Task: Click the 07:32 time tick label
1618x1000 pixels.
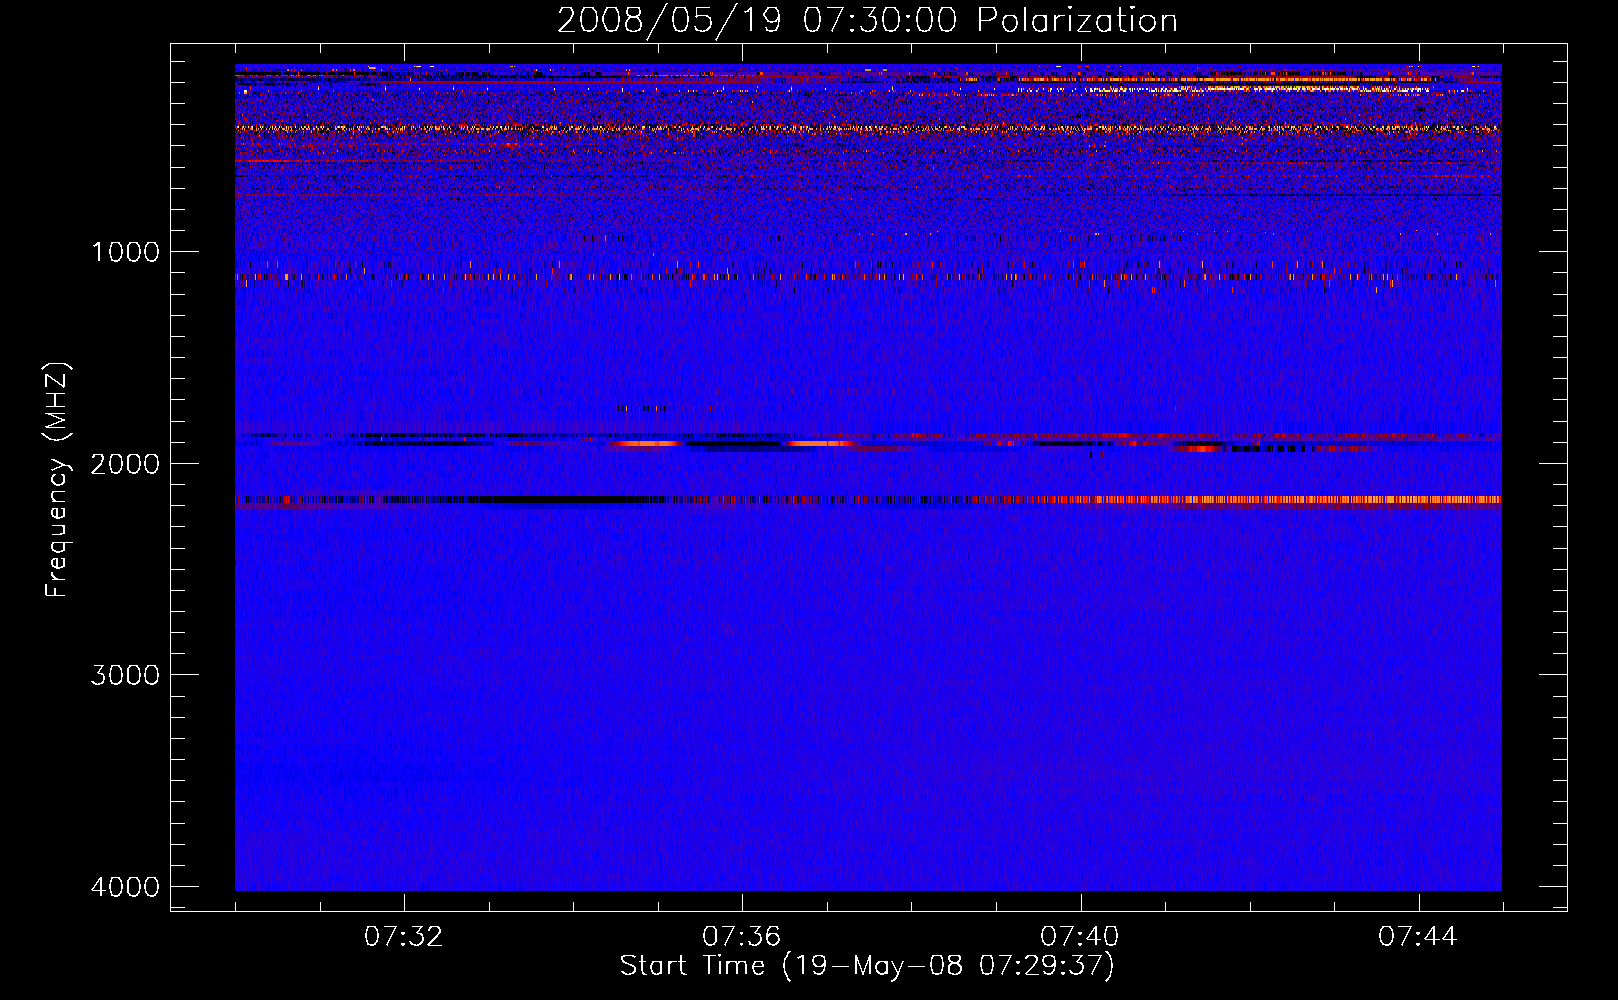Action: [x=403, y=937]
